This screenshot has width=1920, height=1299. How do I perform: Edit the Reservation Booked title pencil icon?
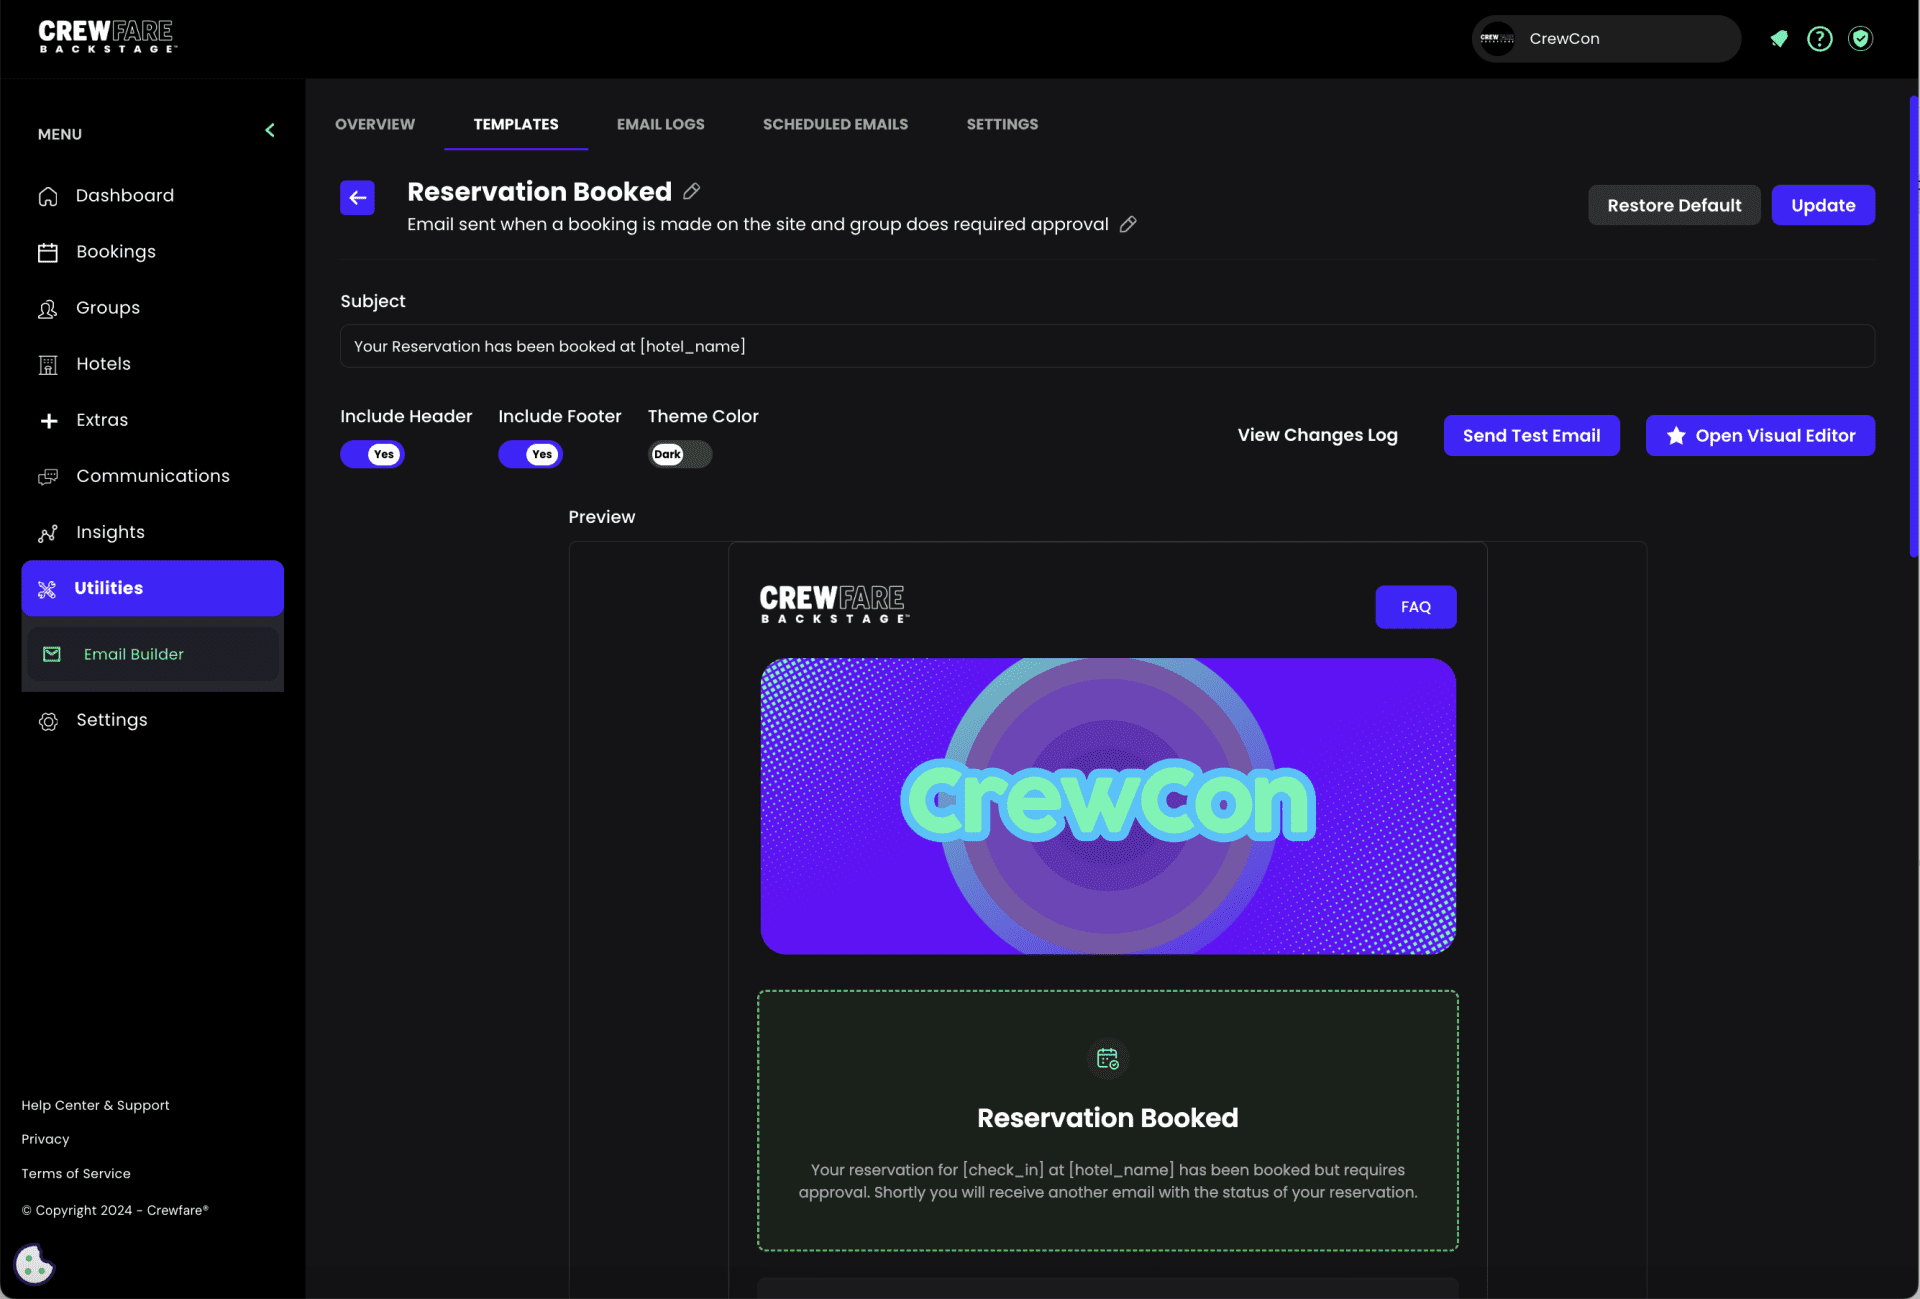tap(692, 191)
